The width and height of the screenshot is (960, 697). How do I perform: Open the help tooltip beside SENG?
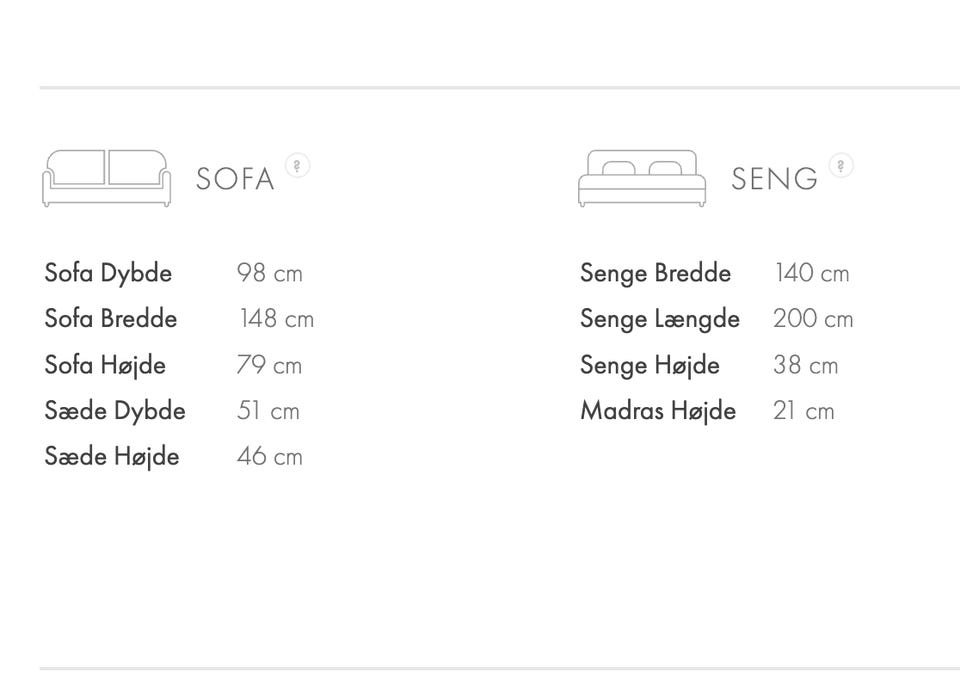pos(841,165)
